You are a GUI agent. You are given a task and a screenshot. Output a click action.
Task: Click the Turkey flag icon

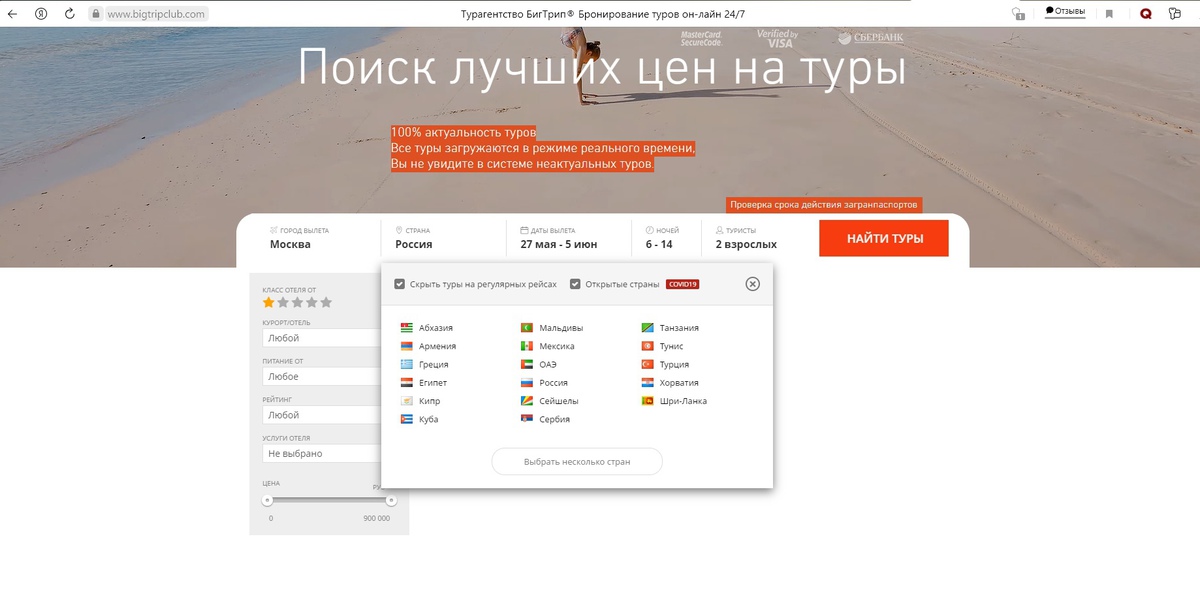647,365
